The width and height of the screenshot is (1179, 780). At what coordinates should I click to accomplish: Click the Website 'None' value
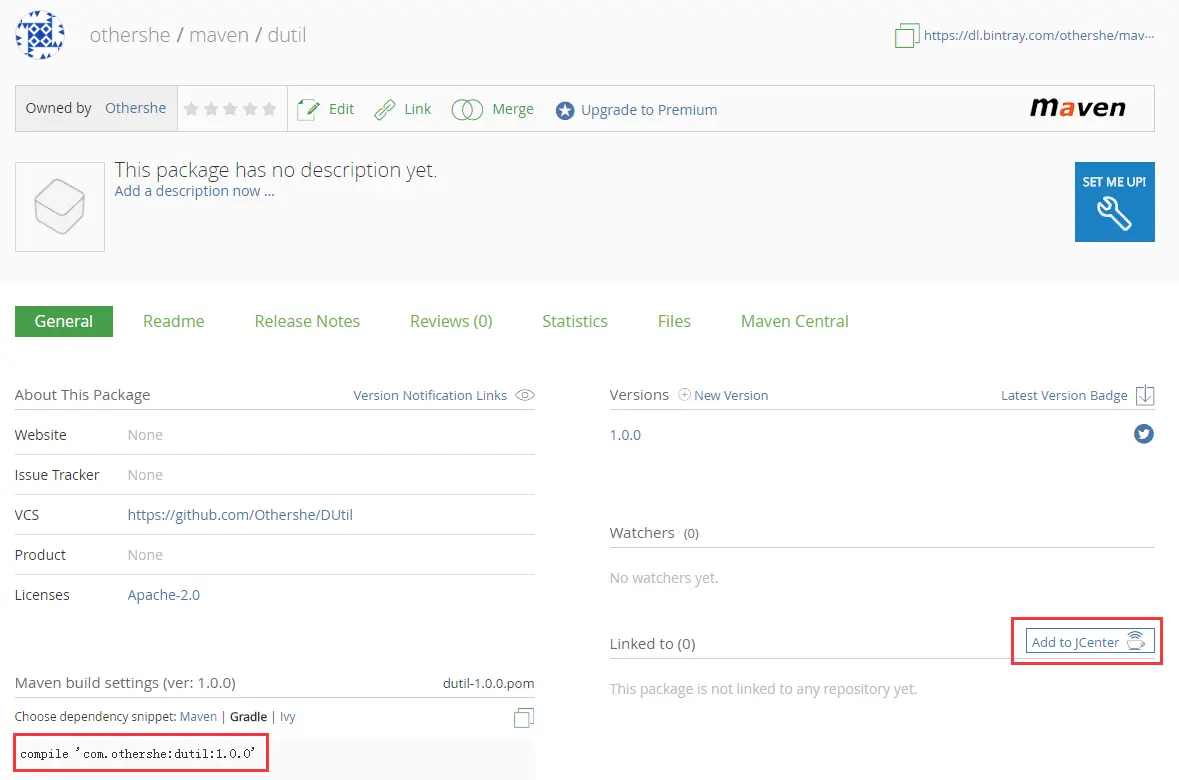pos(145,435)
